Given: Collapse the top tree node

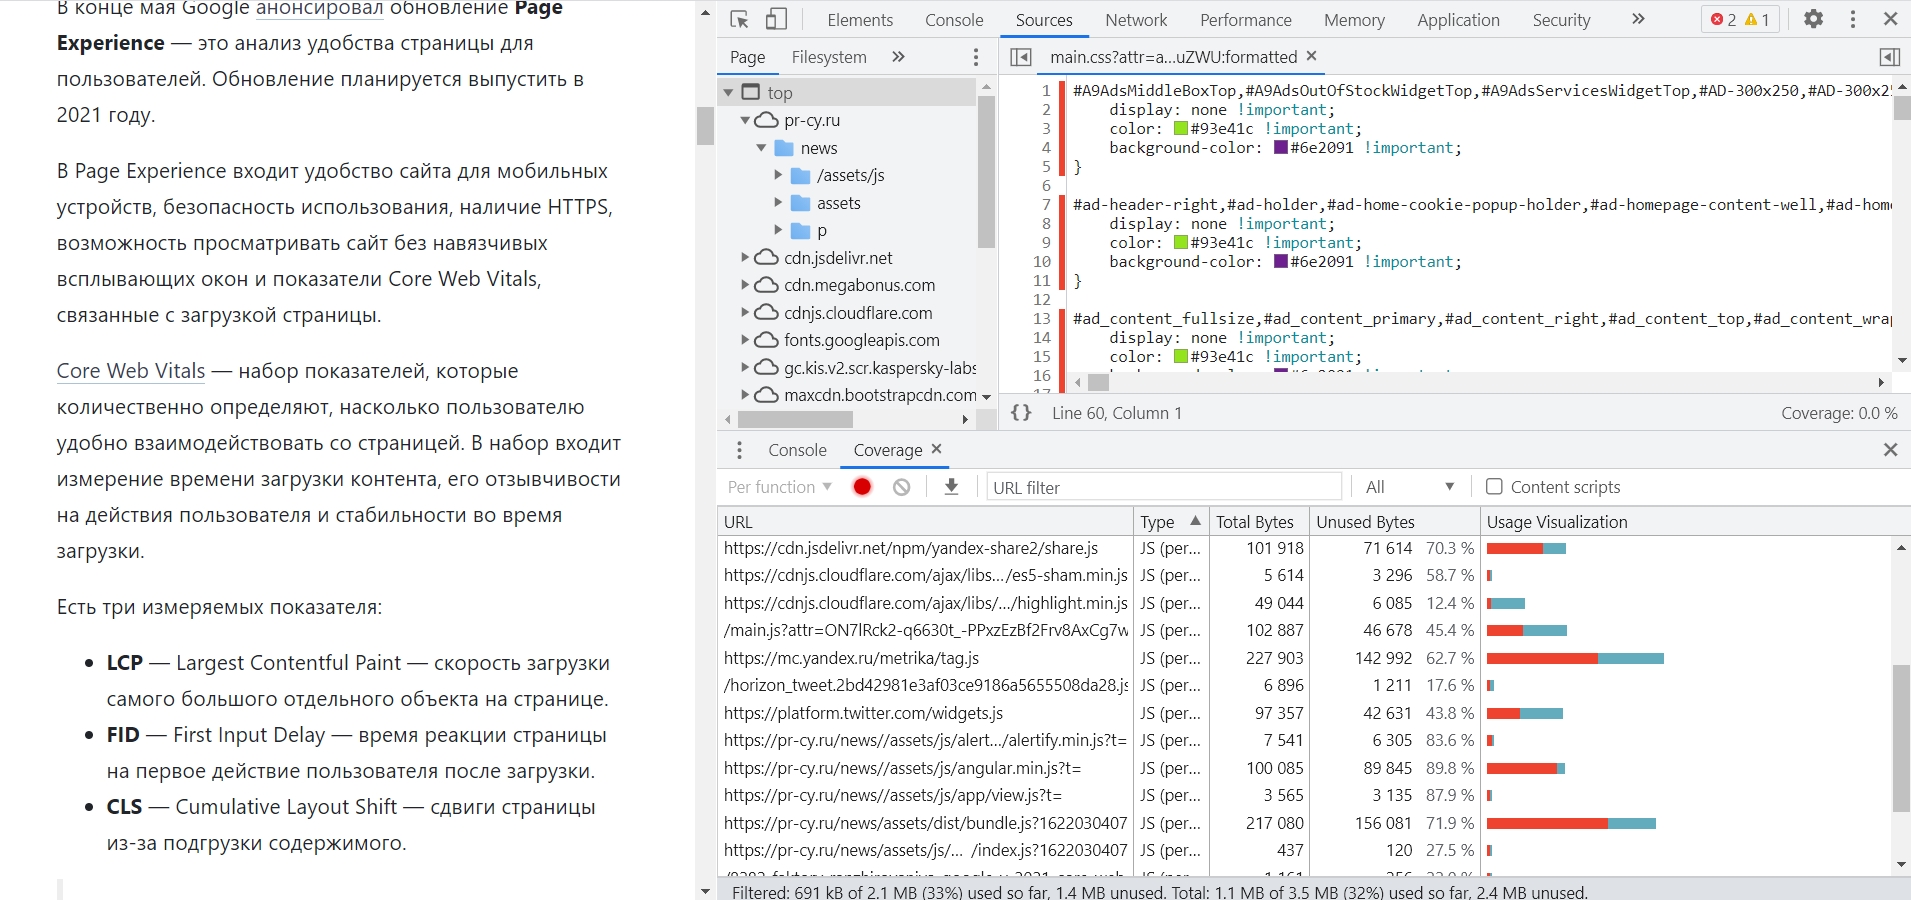Looking at the screenshot, I should pyautogui.click(x=728, y=92).
